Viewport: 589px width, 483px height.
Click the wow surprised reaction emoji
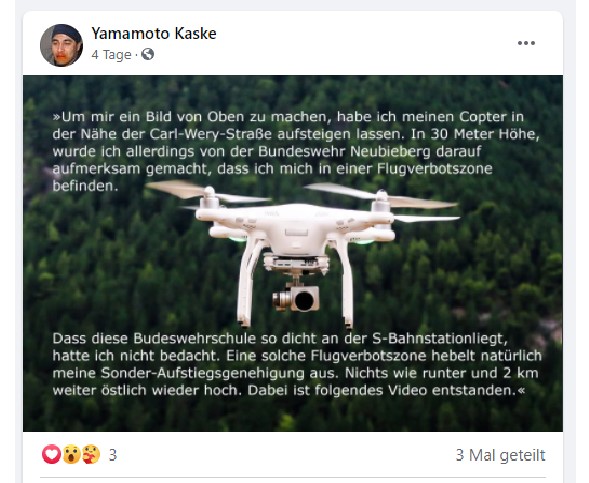[72, 454]
